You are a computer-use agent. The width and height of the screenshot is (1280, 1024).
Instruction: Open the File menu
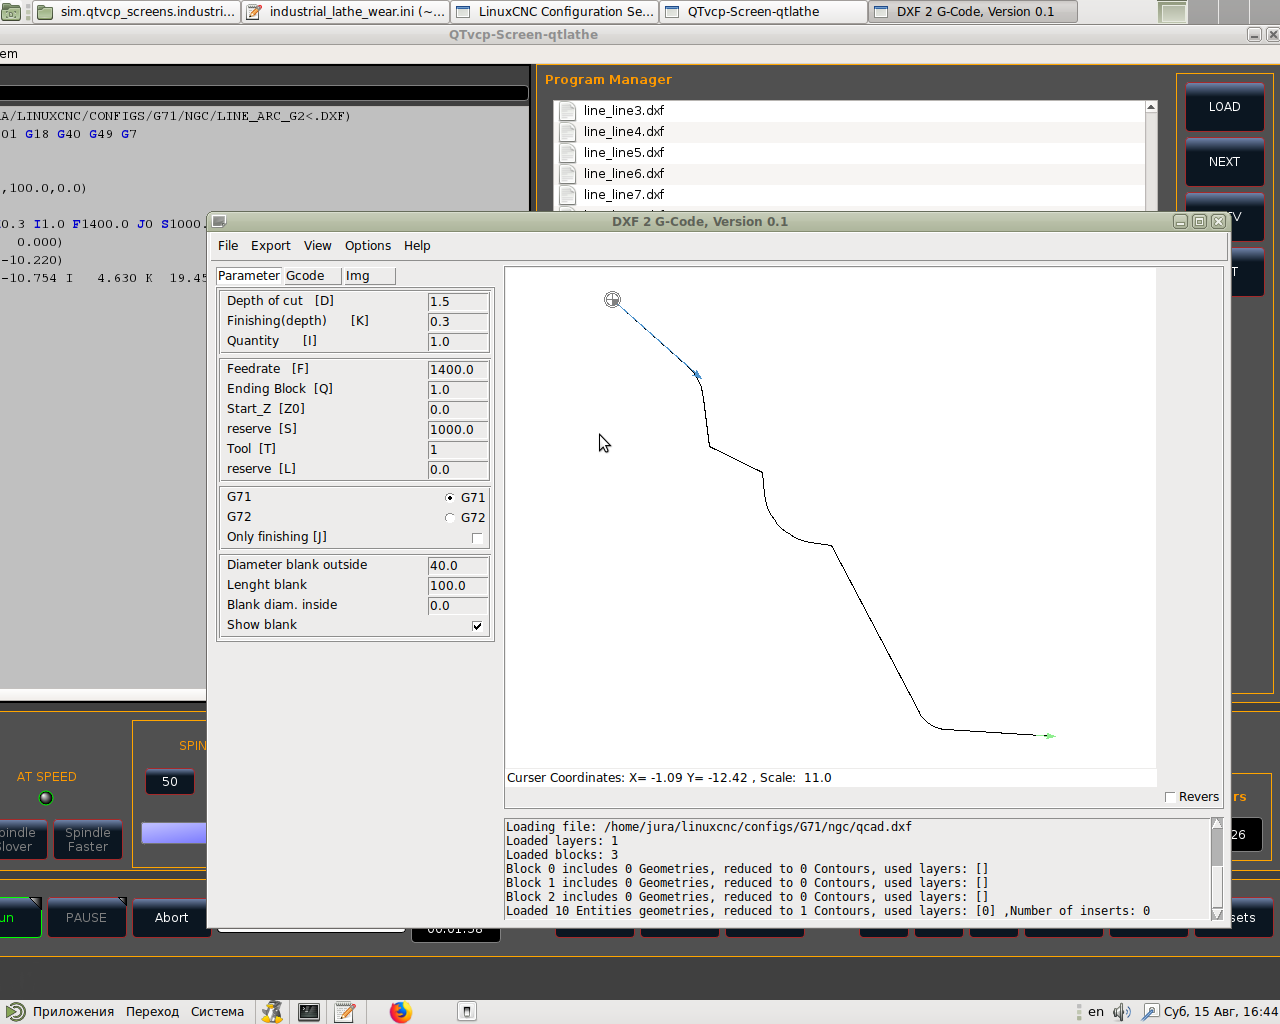(228, 246)
